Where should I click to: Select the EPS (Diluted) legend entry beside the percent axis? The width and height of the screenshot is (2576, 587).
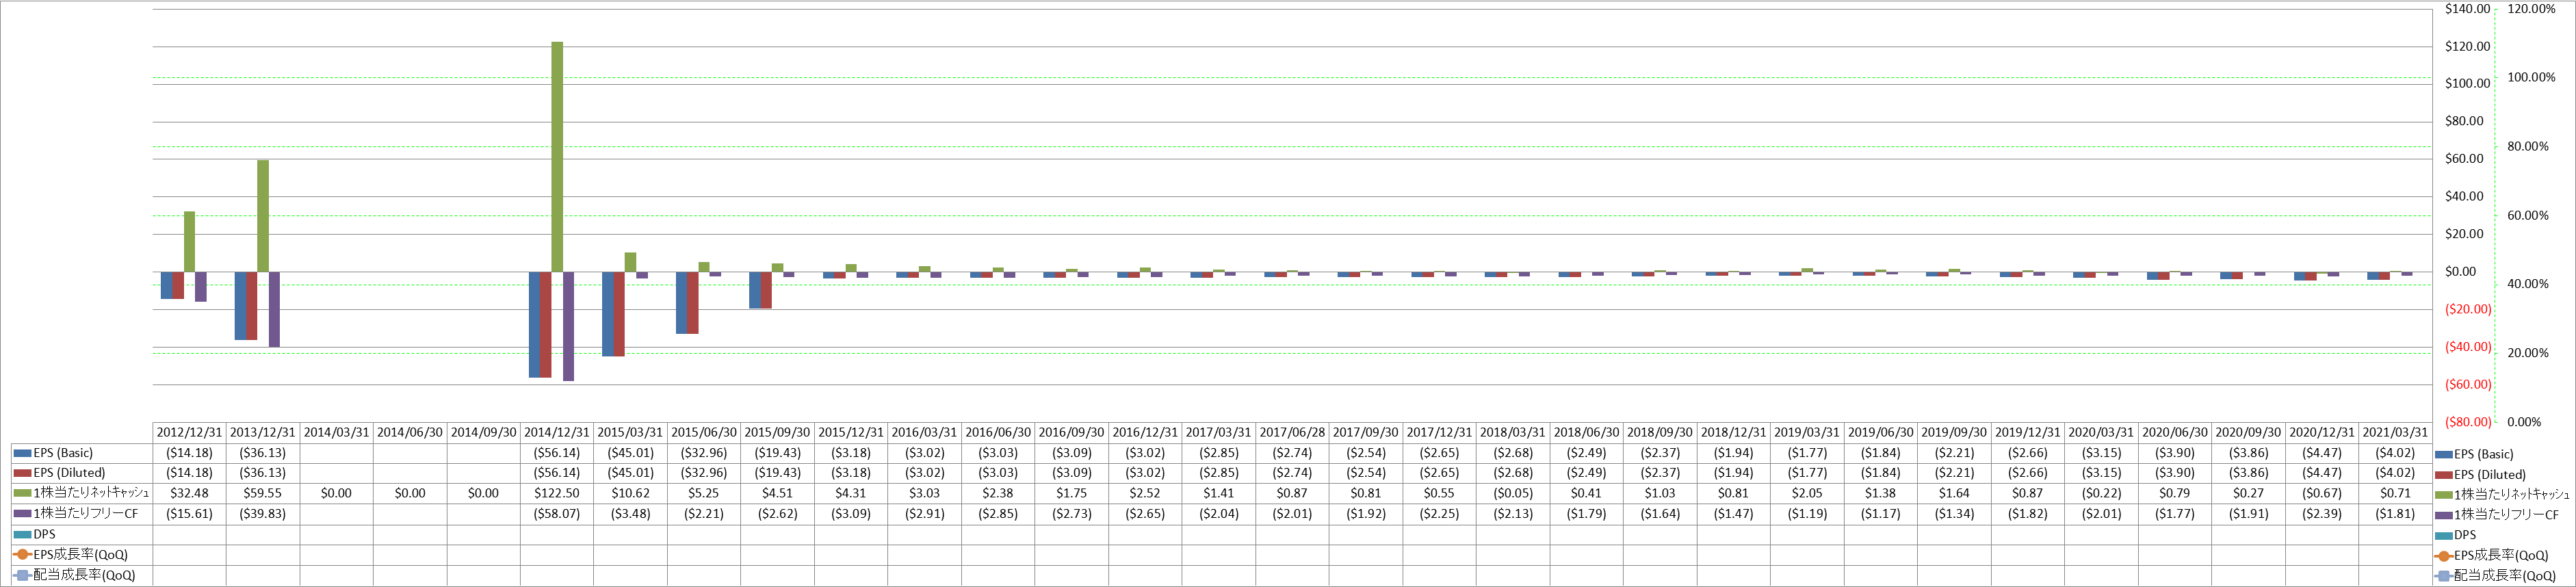tap(2479, 475)
